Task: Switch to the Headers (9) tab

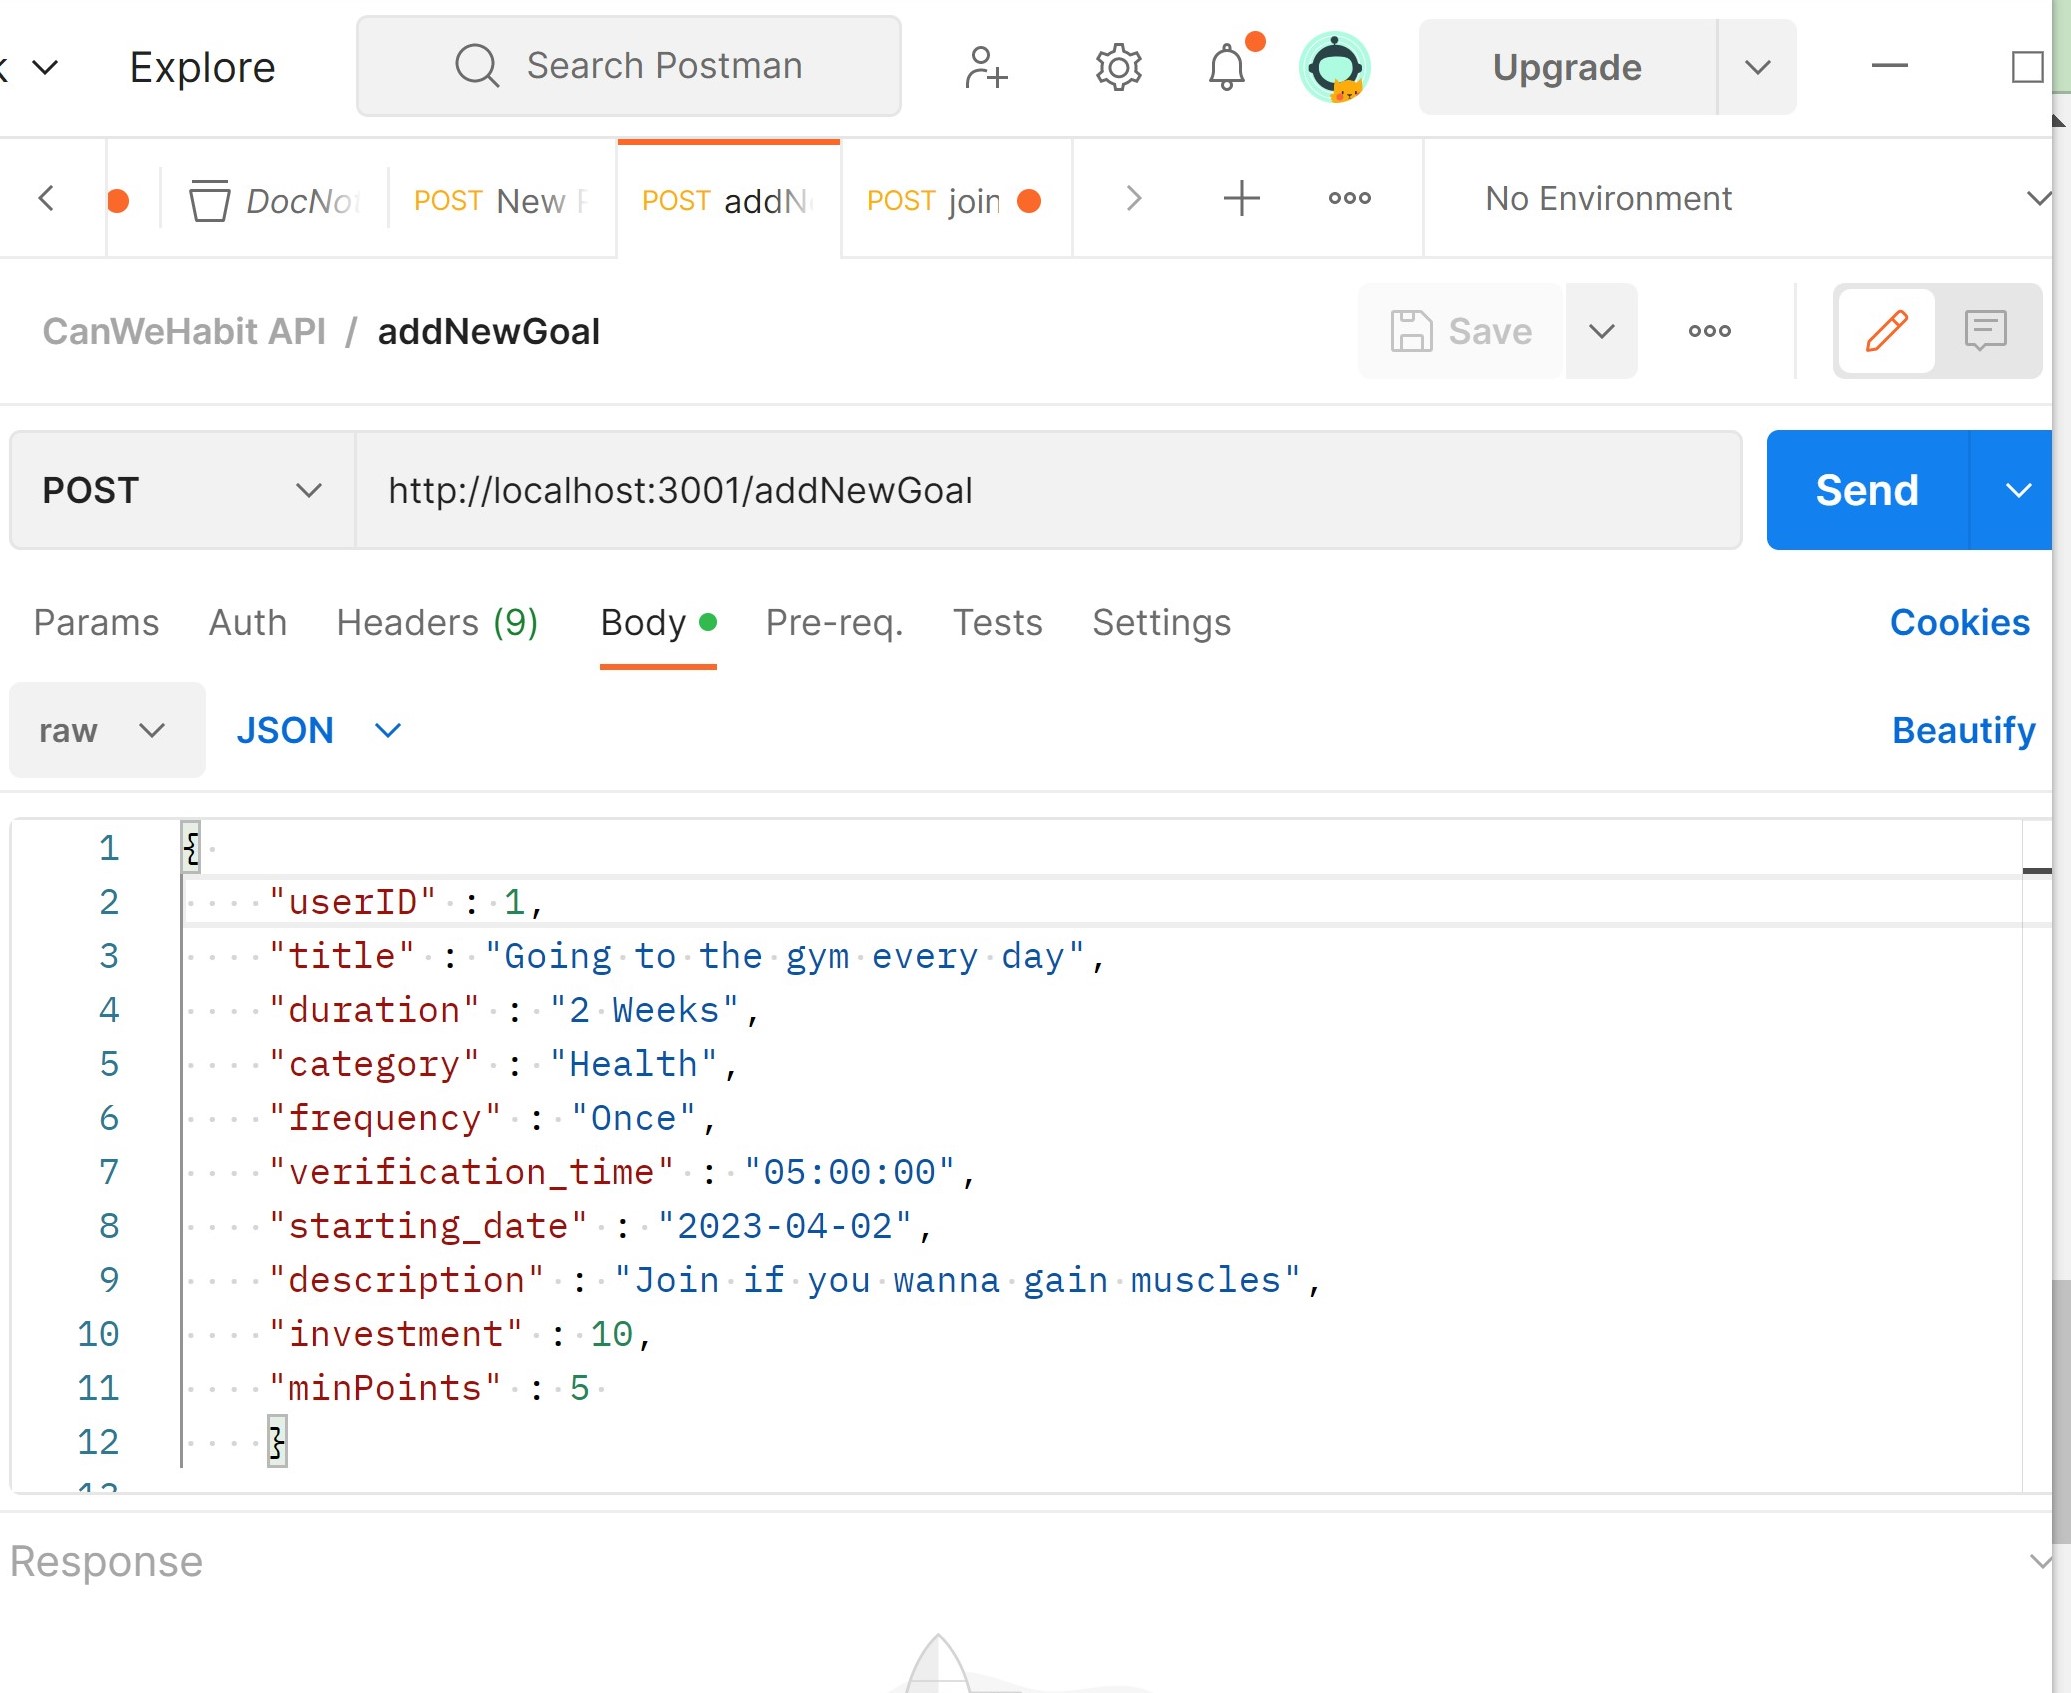Action: (437, 622)
